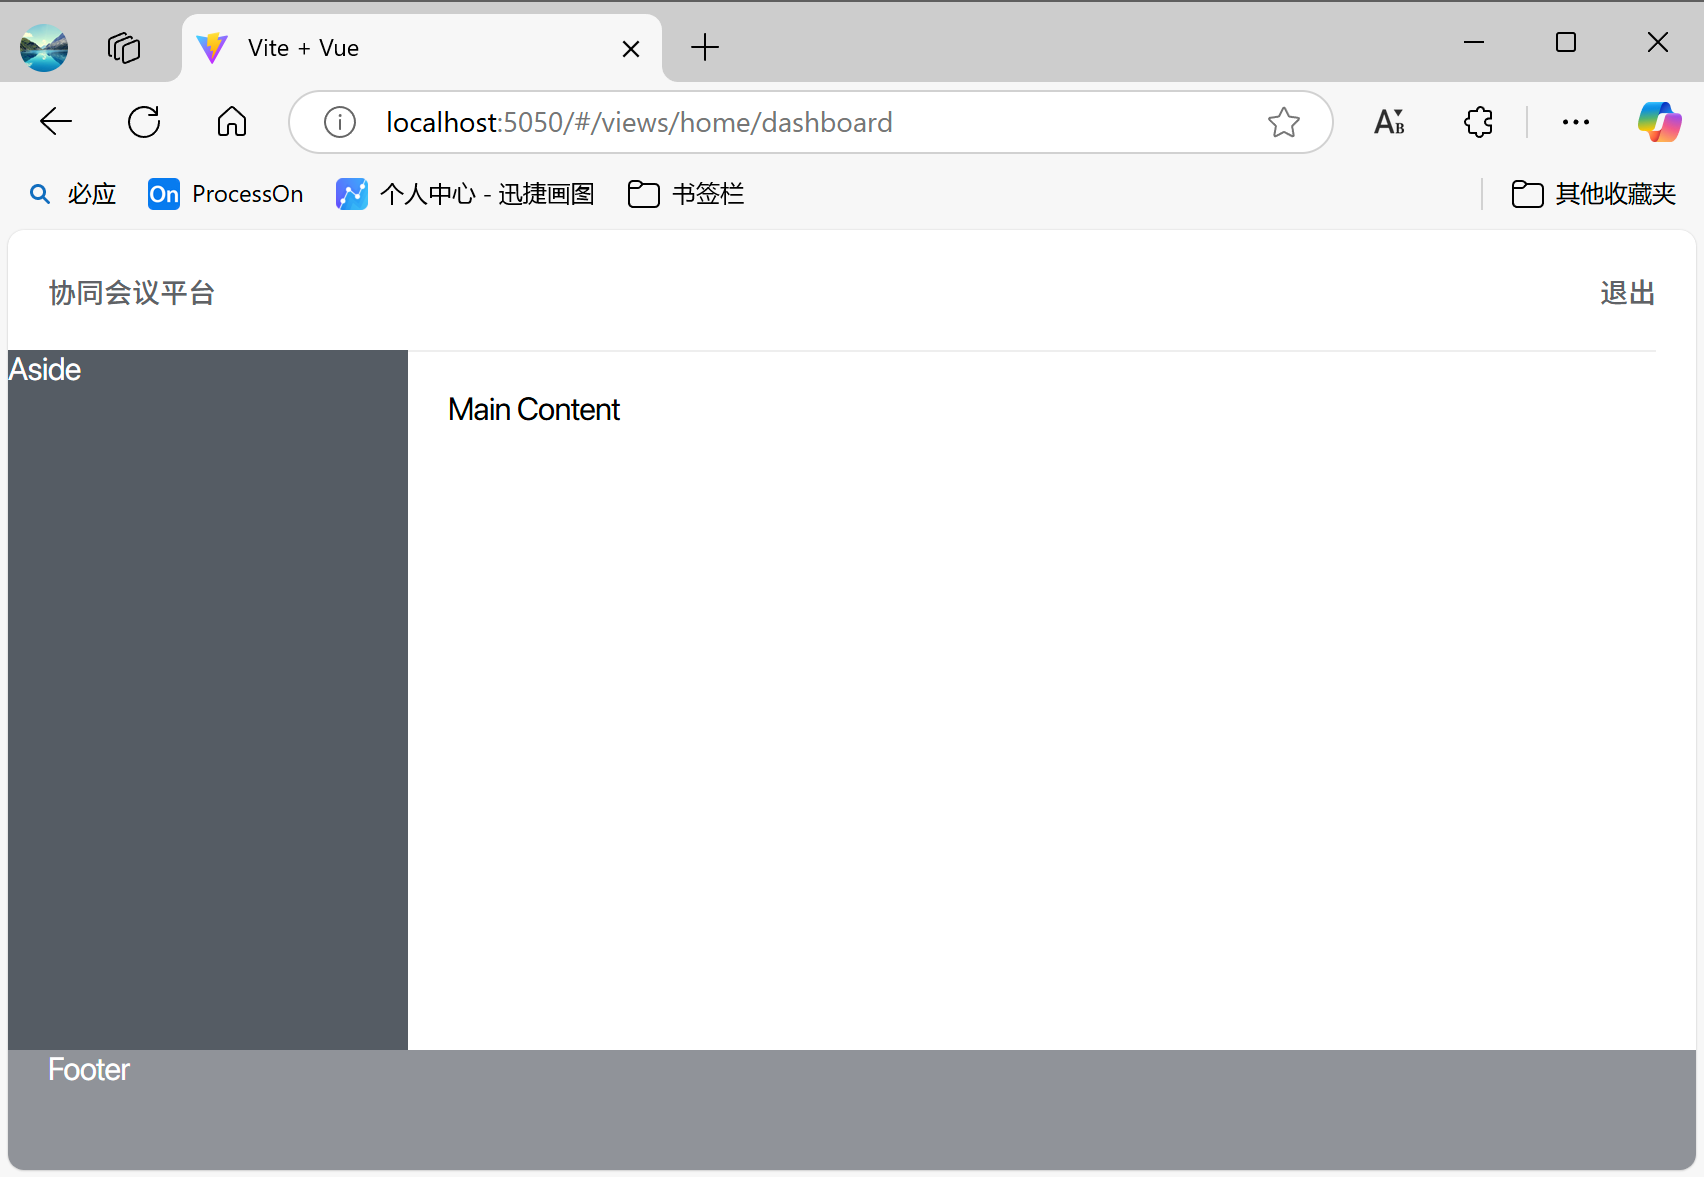Minimize the browser window
1704x1177 pixels.
click(x=1474, y=42)
